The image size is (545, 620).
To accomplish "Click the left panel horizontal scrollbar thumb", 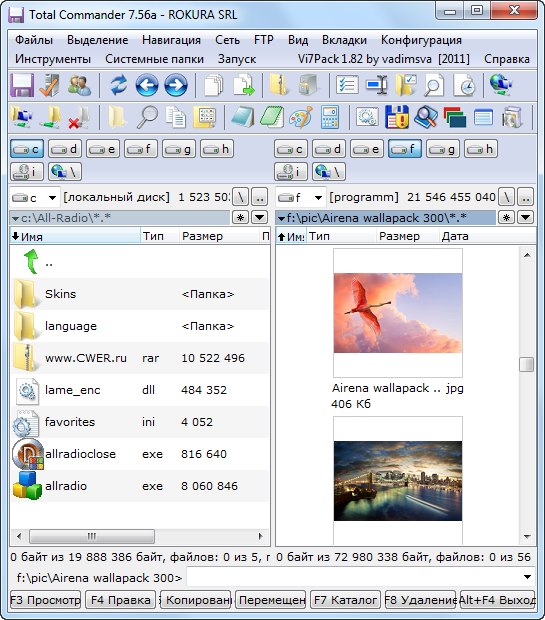I will pyautogui.click(x=92, y=536).
